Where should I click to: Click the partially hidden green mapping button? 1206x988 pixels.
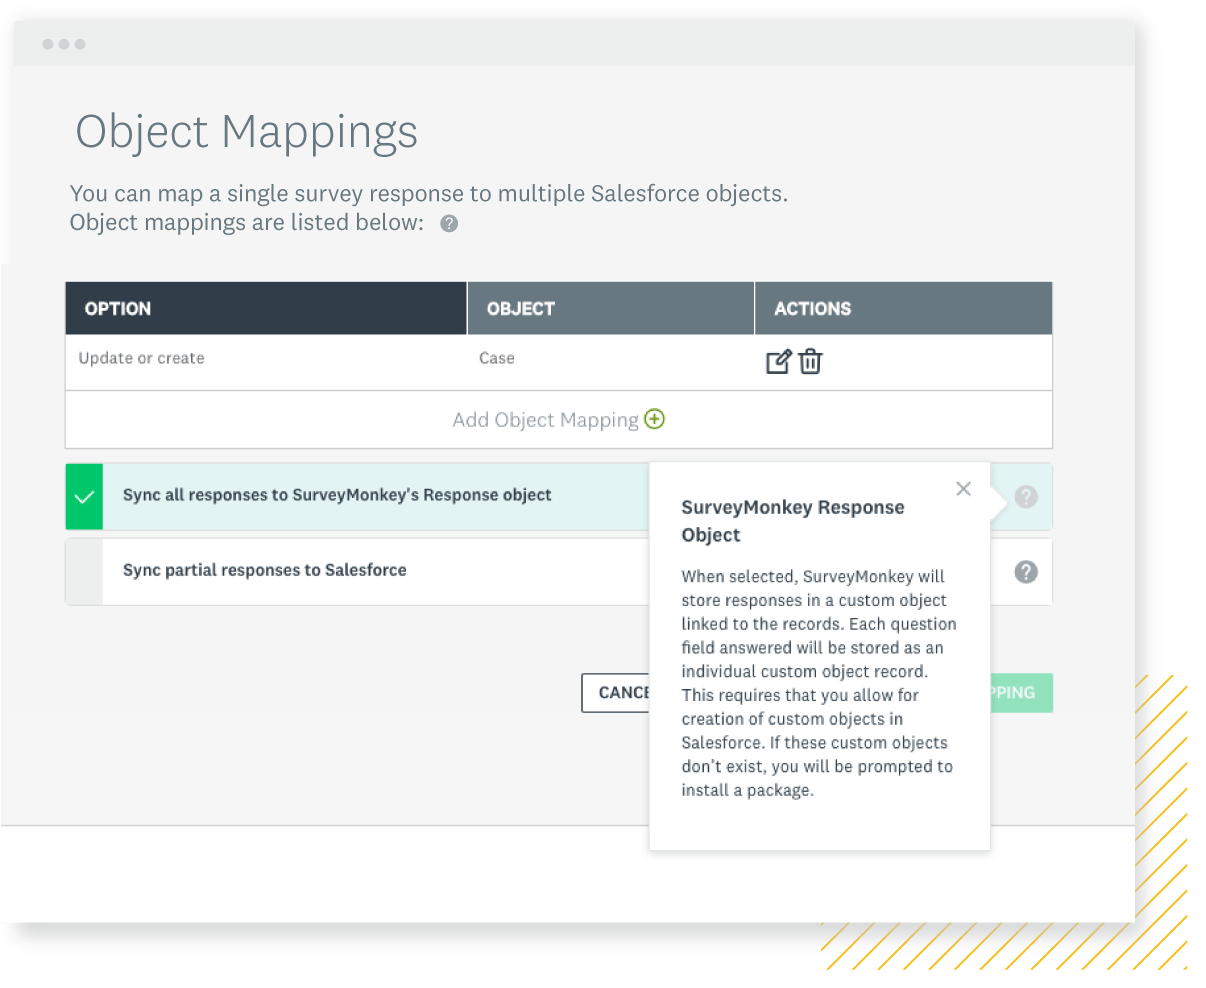(1021, 693)
